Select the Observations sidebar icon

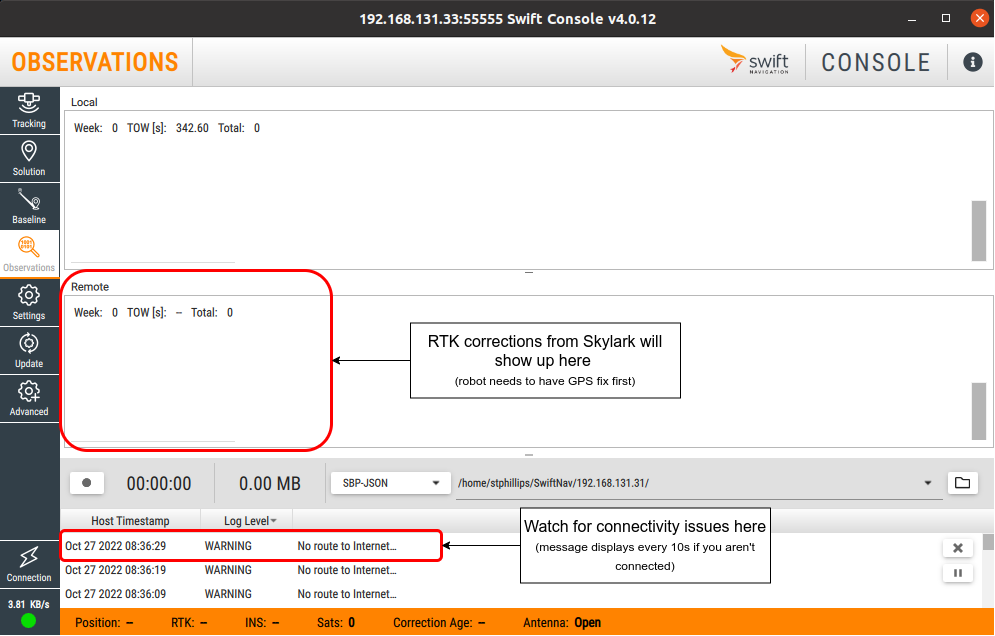pos(29,254)
